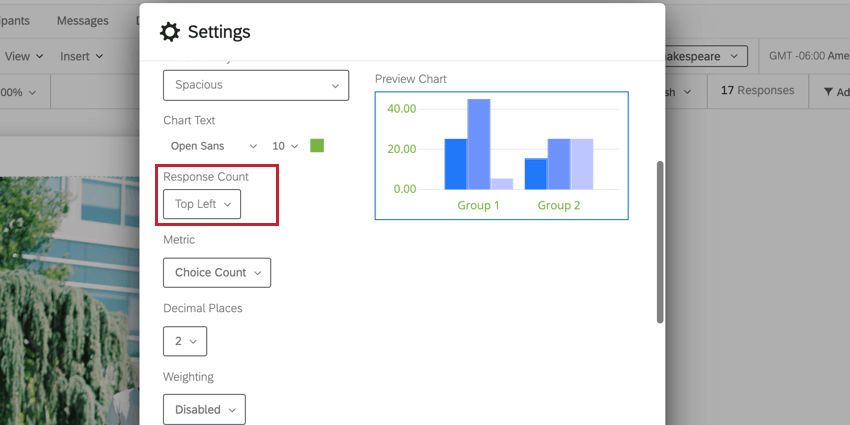This screenshot has width=850, height=425.
Task: Open the Weighting Disabled dropdown
Action: pos(204,409)
